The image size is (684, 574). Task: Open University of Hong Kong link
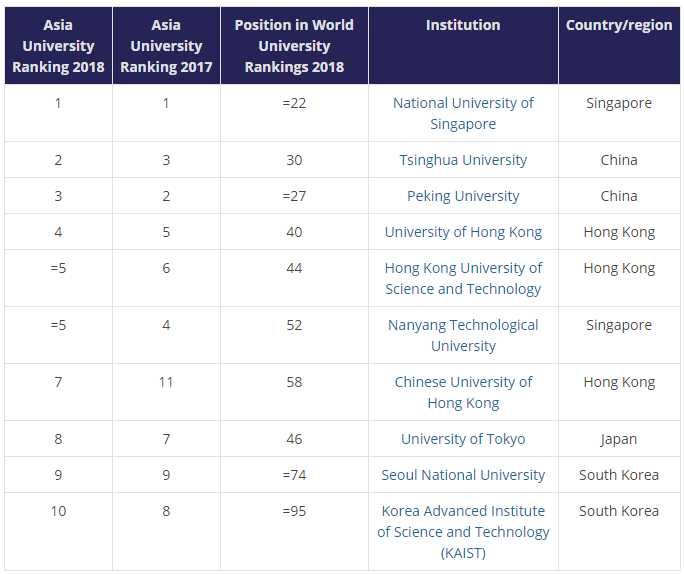463,232
